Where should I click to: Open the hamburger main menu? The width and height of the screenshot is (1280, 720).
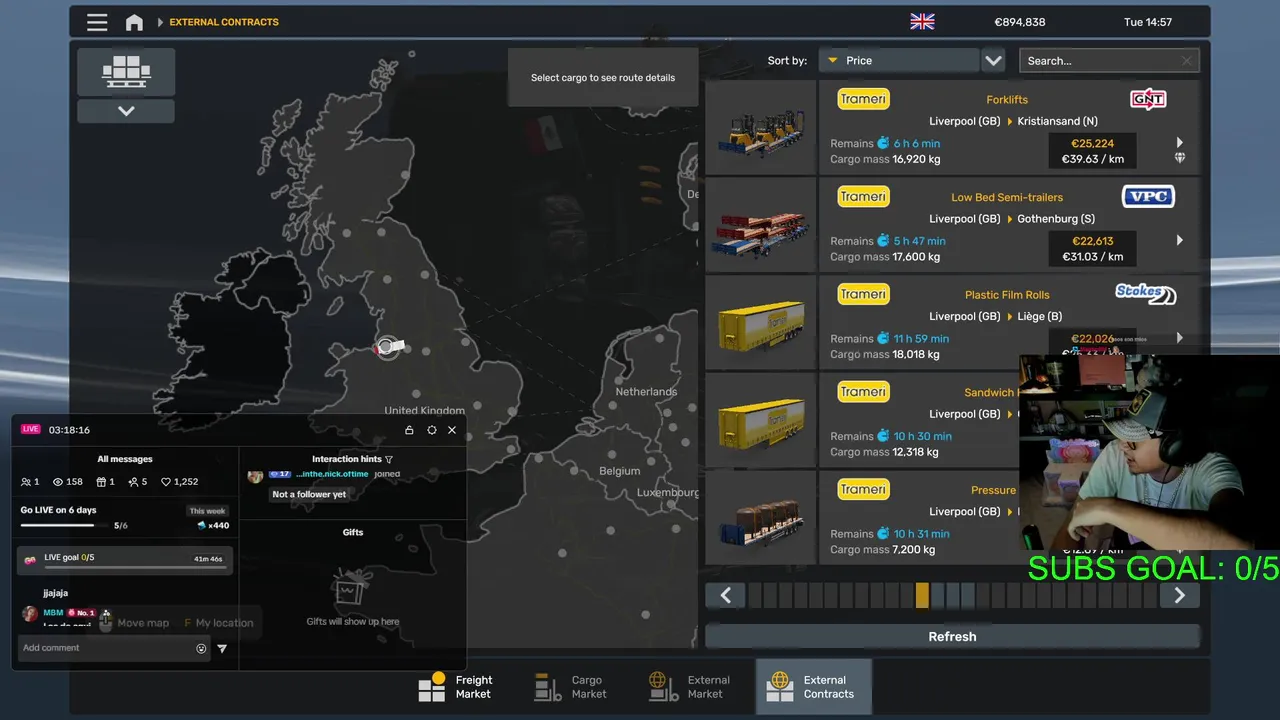click(x=97, y=22)
